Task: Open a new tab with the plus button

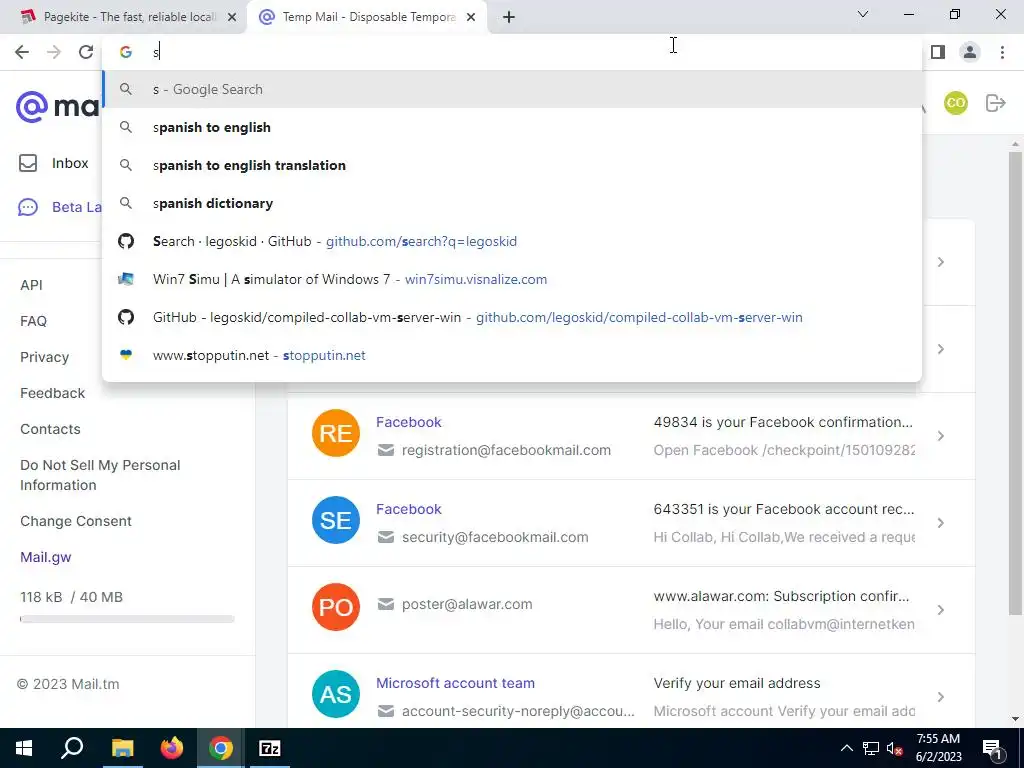Action: [509, 17]
